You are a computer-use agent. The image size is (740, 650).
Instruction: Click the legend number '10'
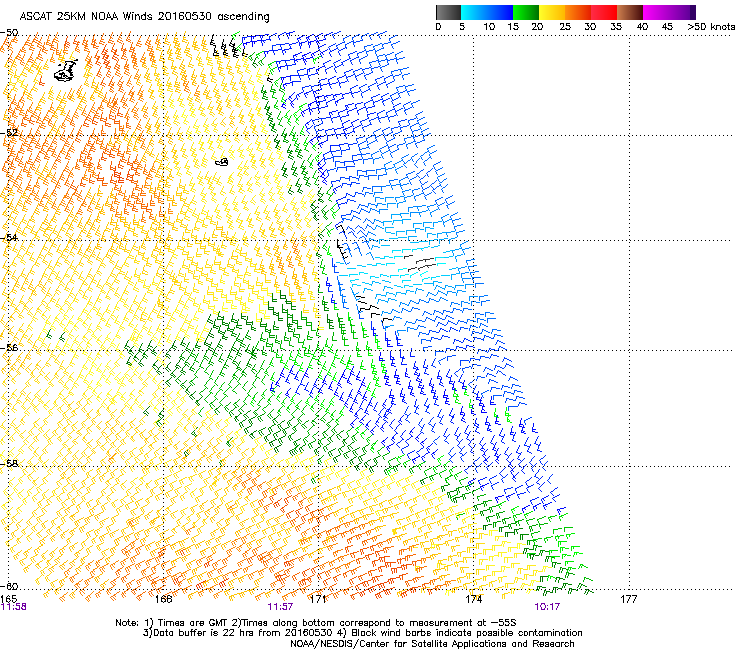click(489, 27)
